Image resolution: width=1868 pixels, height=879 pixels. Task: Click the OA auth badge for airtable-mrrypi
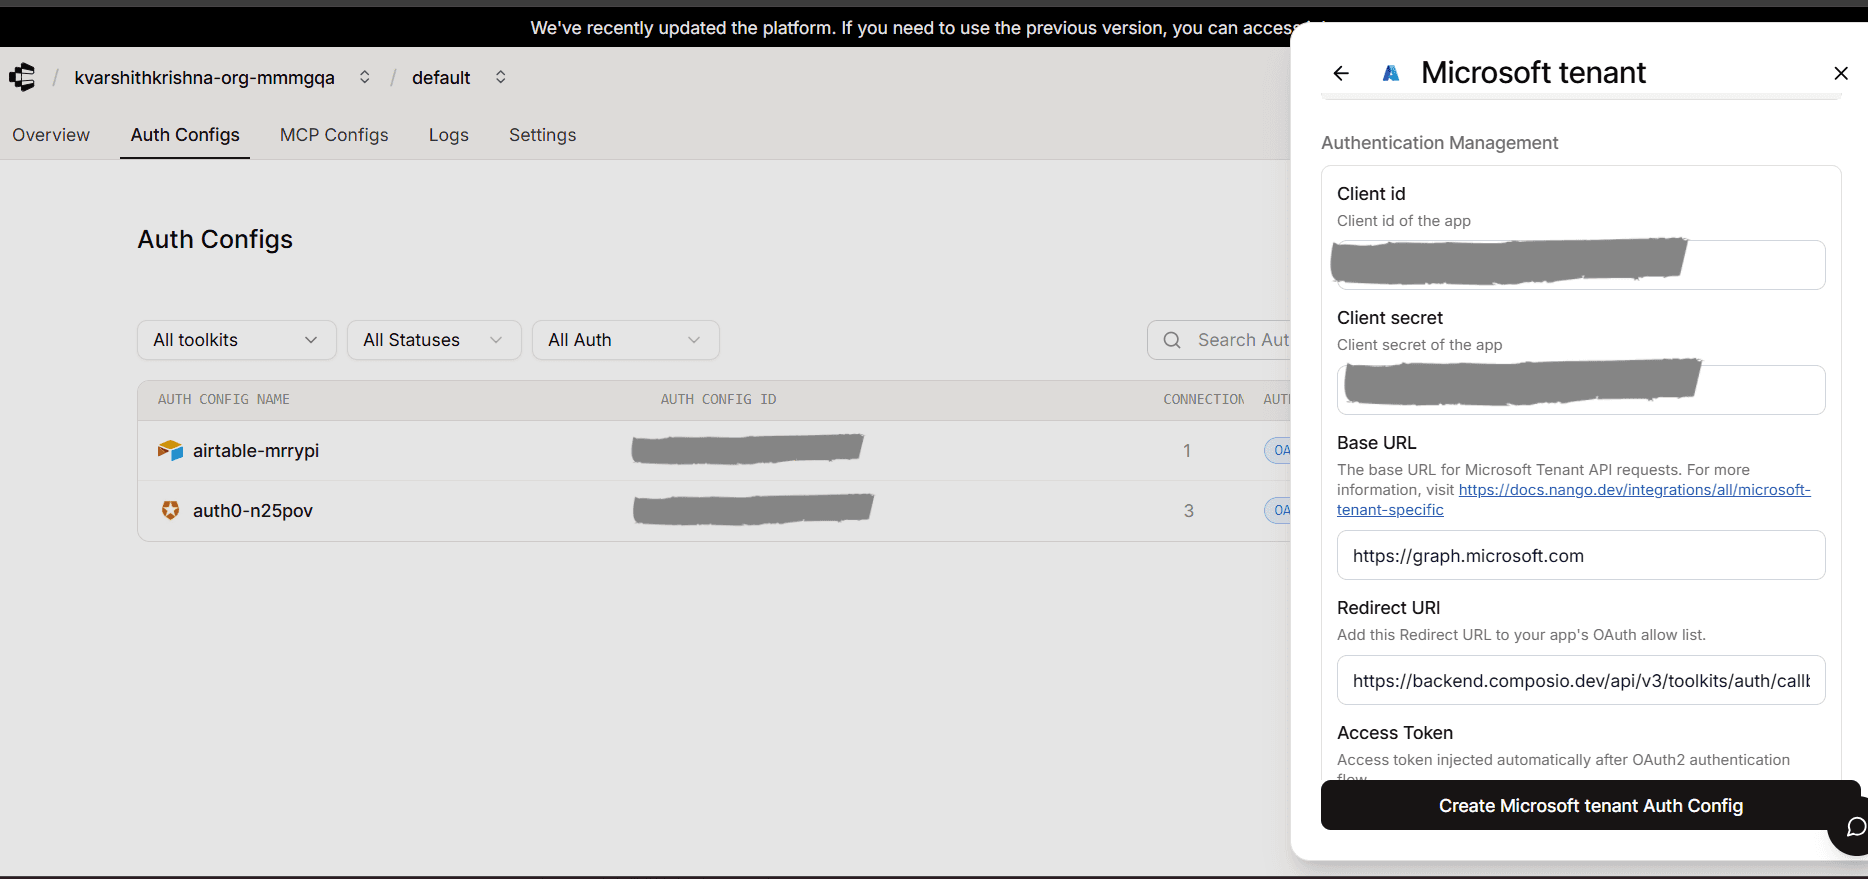point(1278,451)
